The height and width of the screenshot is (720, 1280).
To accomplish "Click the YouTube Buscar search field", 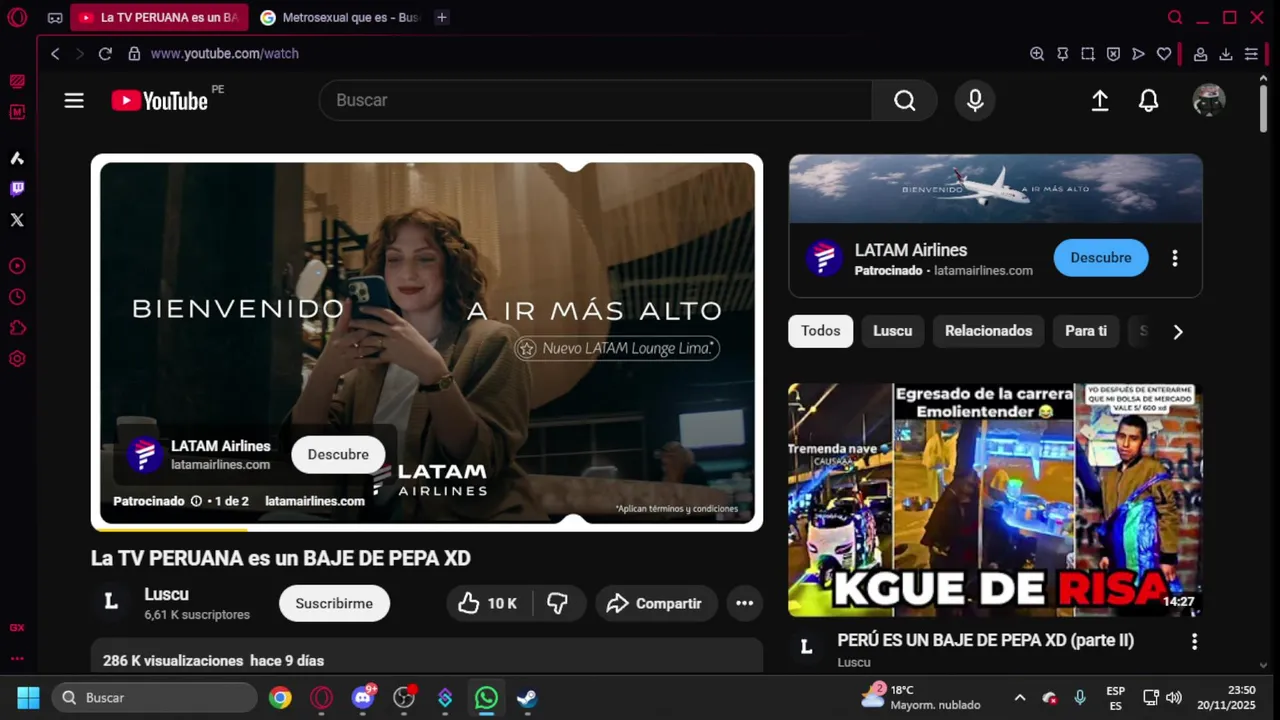I will (x=595, y=100).
